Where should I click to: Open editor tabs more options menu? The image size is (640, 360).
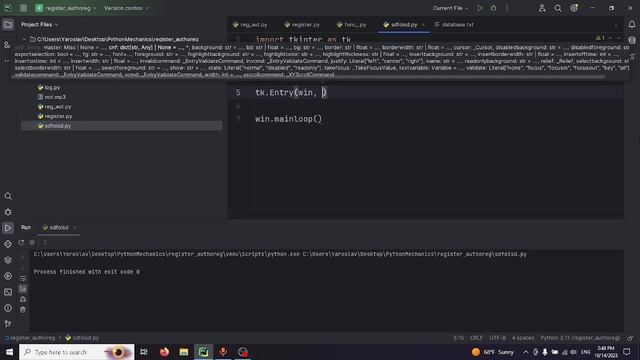coord(616,24)
